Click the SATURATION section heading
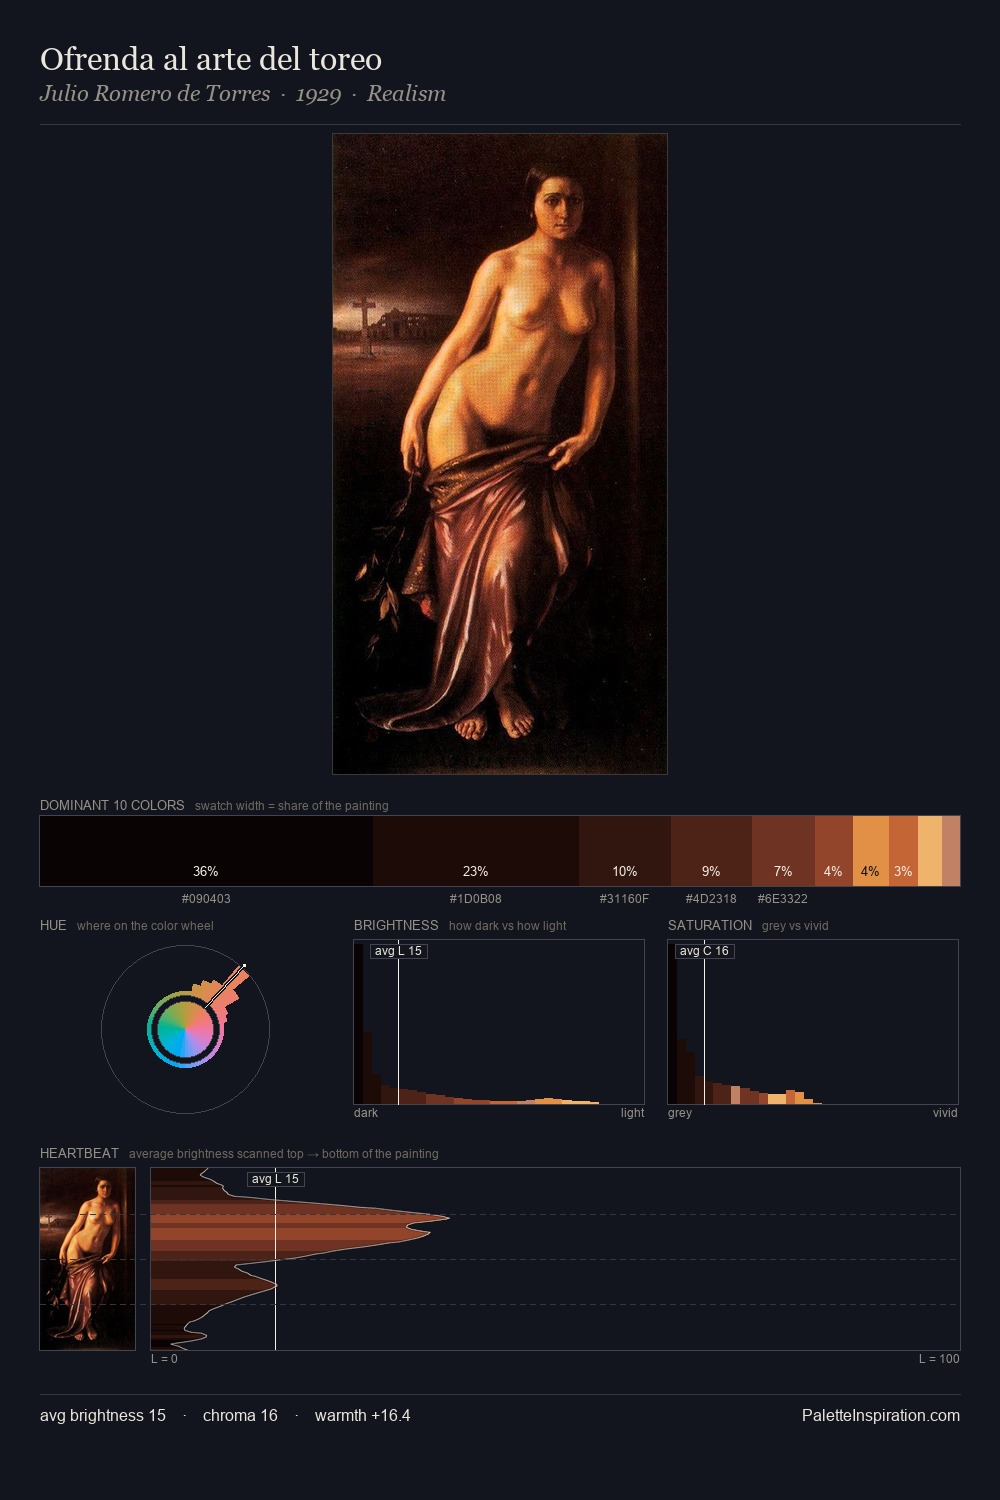 (710, 925)
